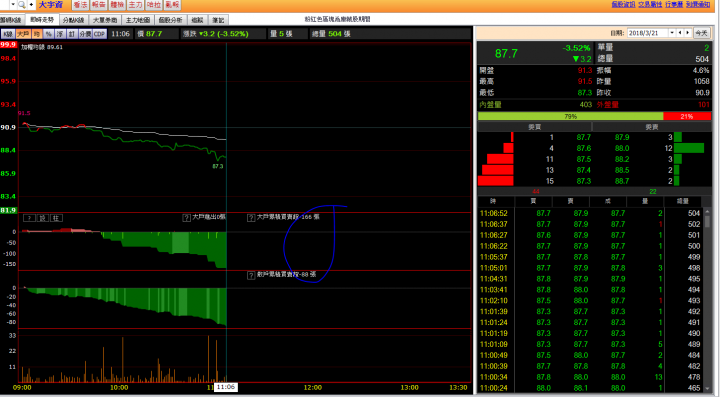This screenshot has width=720, height=397.
Task: Click the 註 note box in indicator panel
Action: tap(56, 218)
